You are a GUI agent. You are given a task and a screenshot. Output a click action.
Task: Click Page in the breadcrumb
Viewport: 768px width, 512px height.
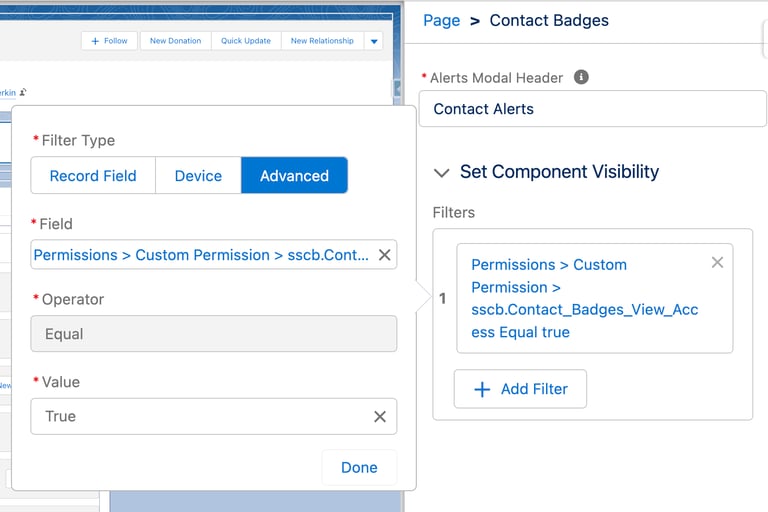tap(441, 20)
